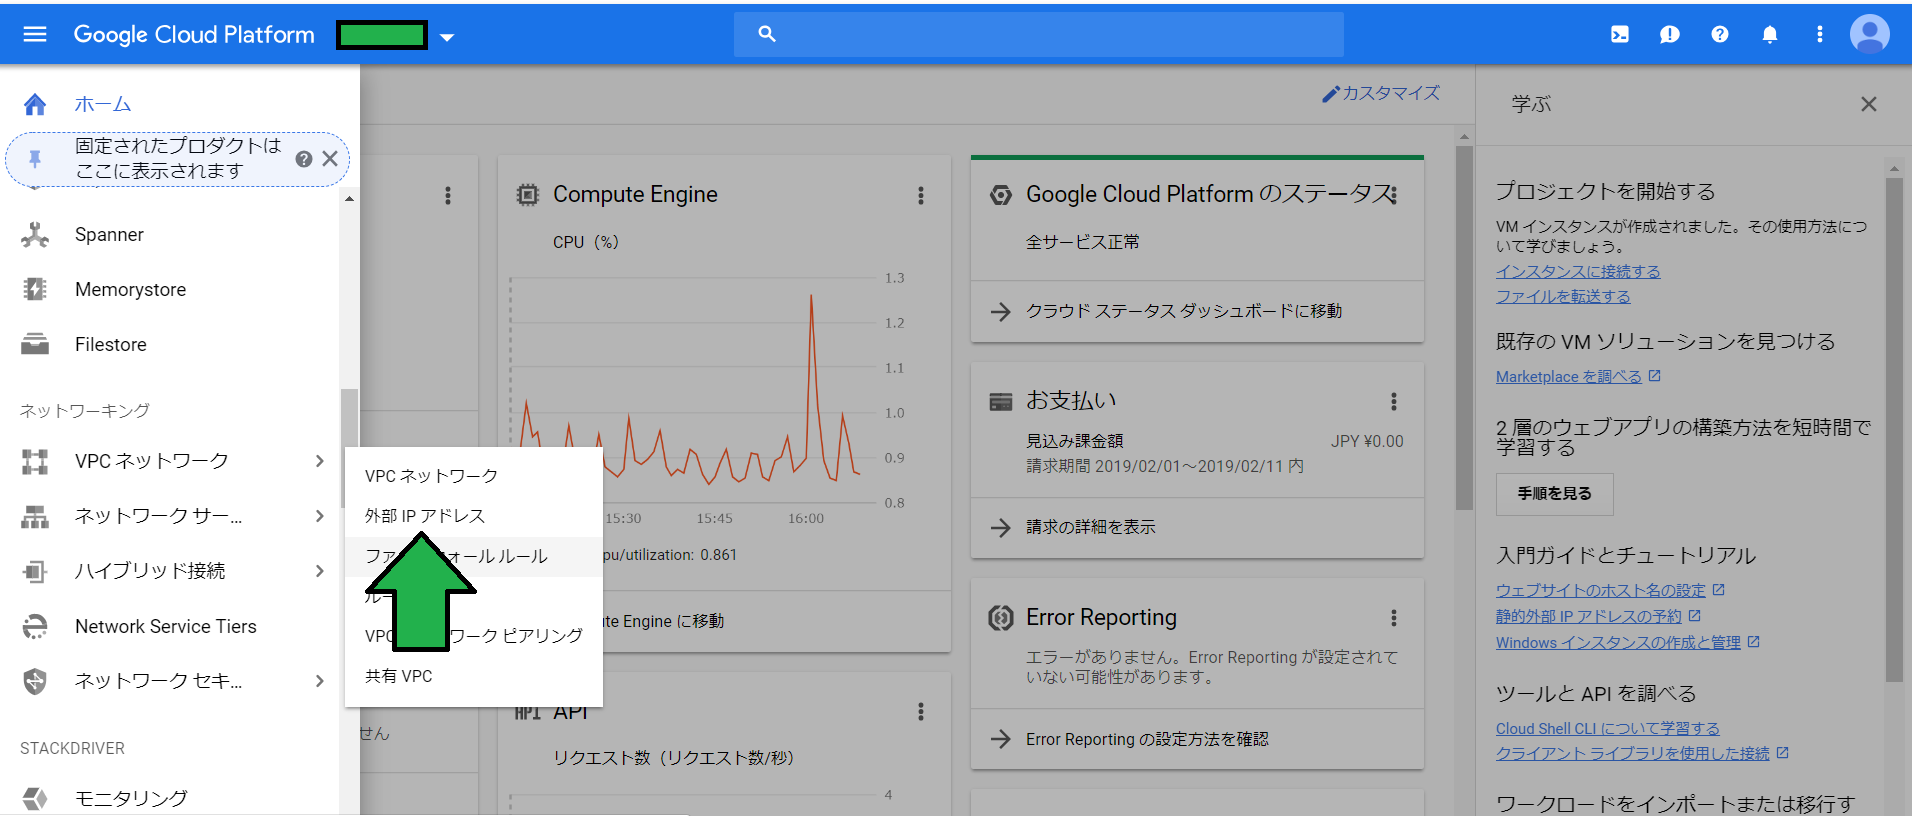Click the カスタマイズ edit button

1381,93
